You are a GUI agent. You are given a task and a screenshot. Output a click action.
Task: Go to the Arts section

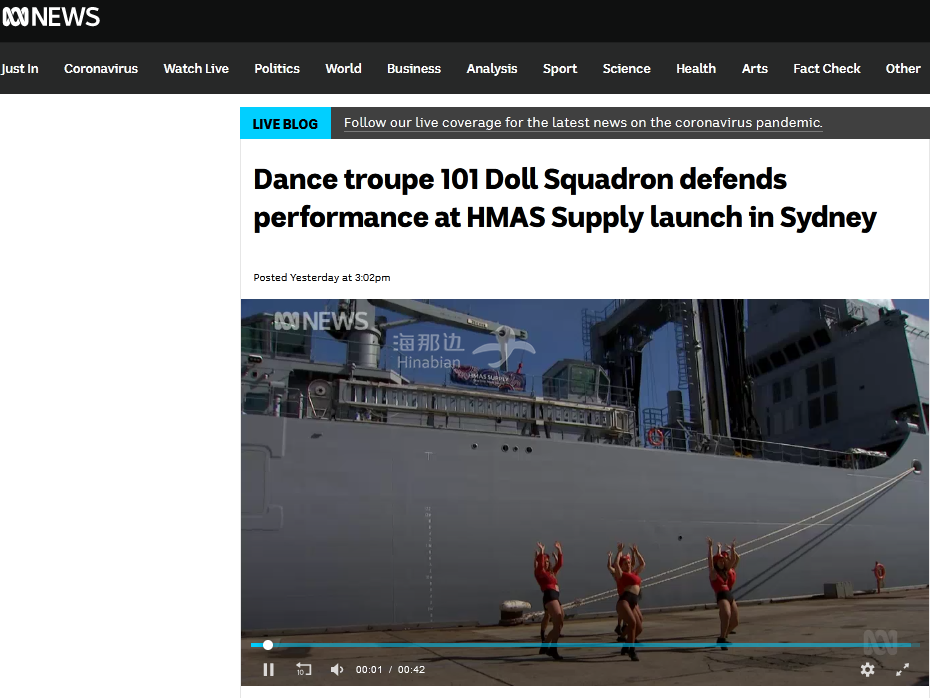[754, 68]
